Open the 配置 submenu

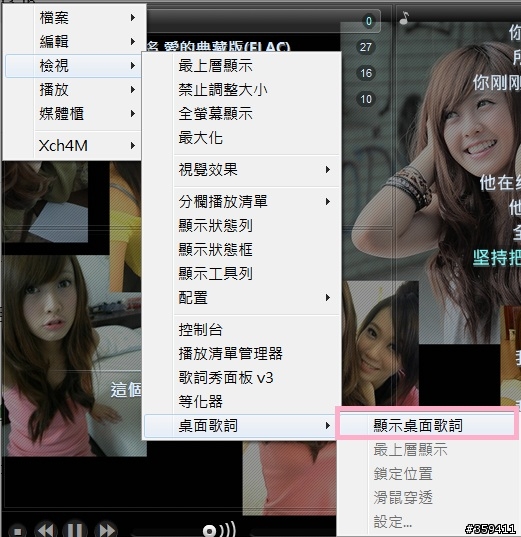tap(241, 298)
